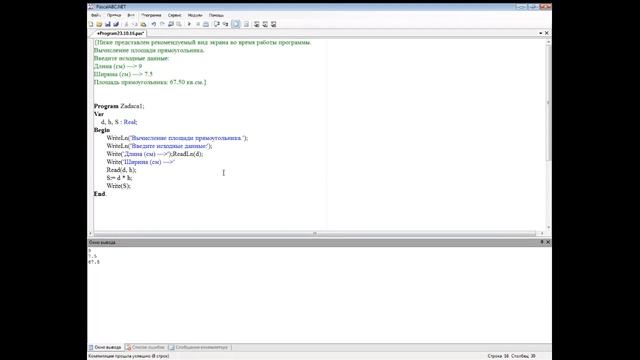Click the Write 'Ширина (см)' line
640x360 pixels.
pos(140,162)
